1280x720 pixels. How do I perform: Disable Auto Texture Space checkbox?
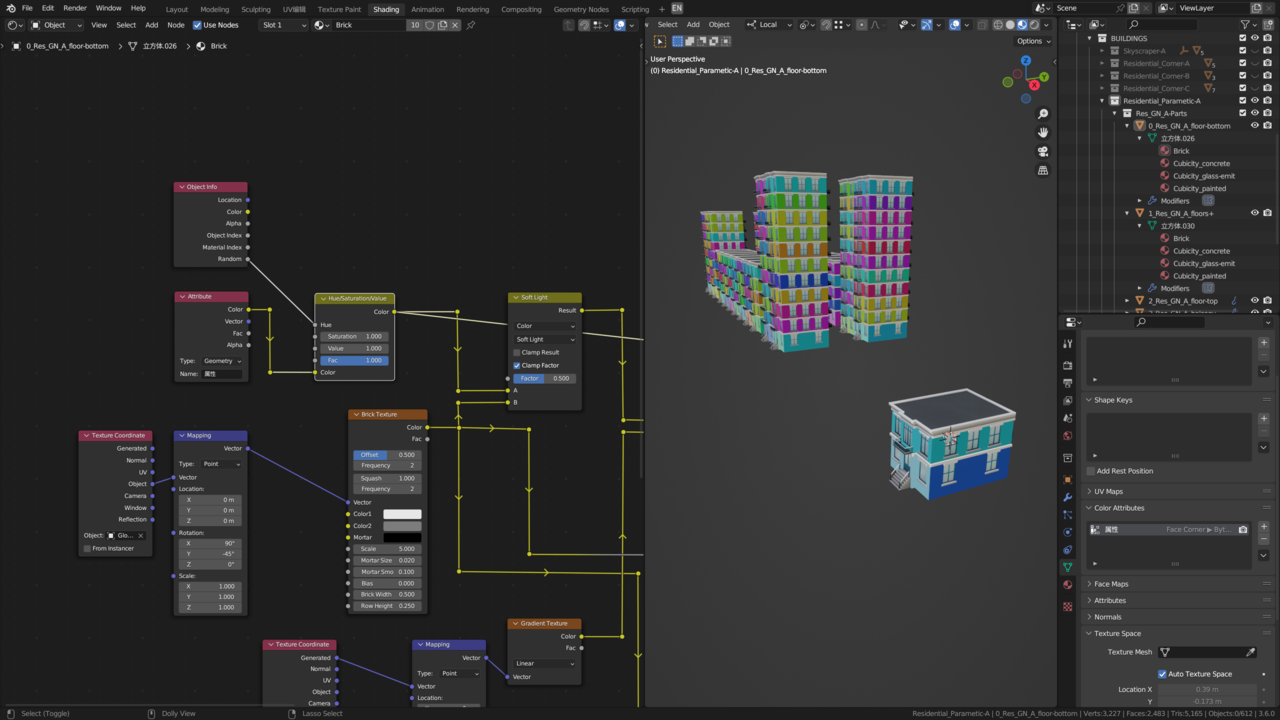(1162, 674)
